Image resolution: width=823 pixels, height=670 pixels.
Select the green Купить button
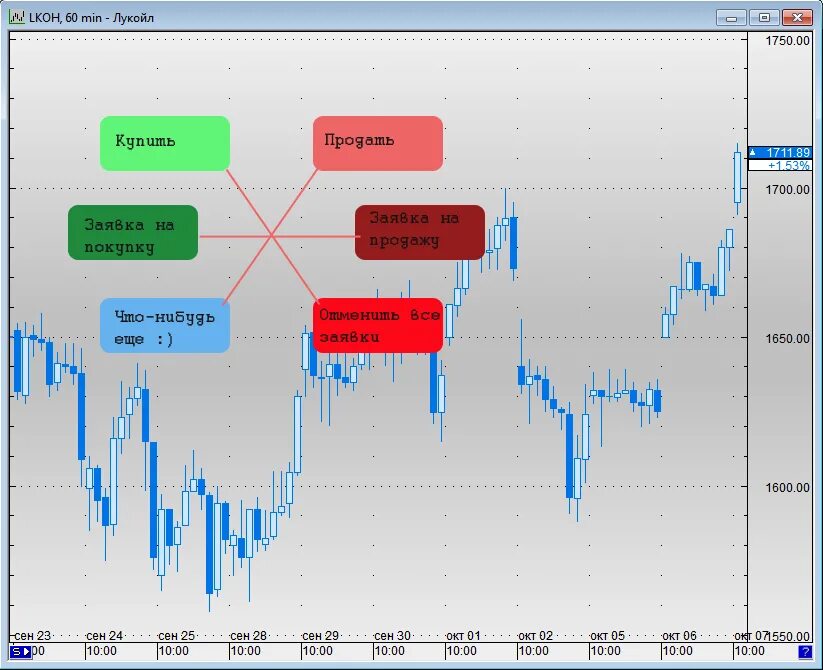[x=164, y=142]
